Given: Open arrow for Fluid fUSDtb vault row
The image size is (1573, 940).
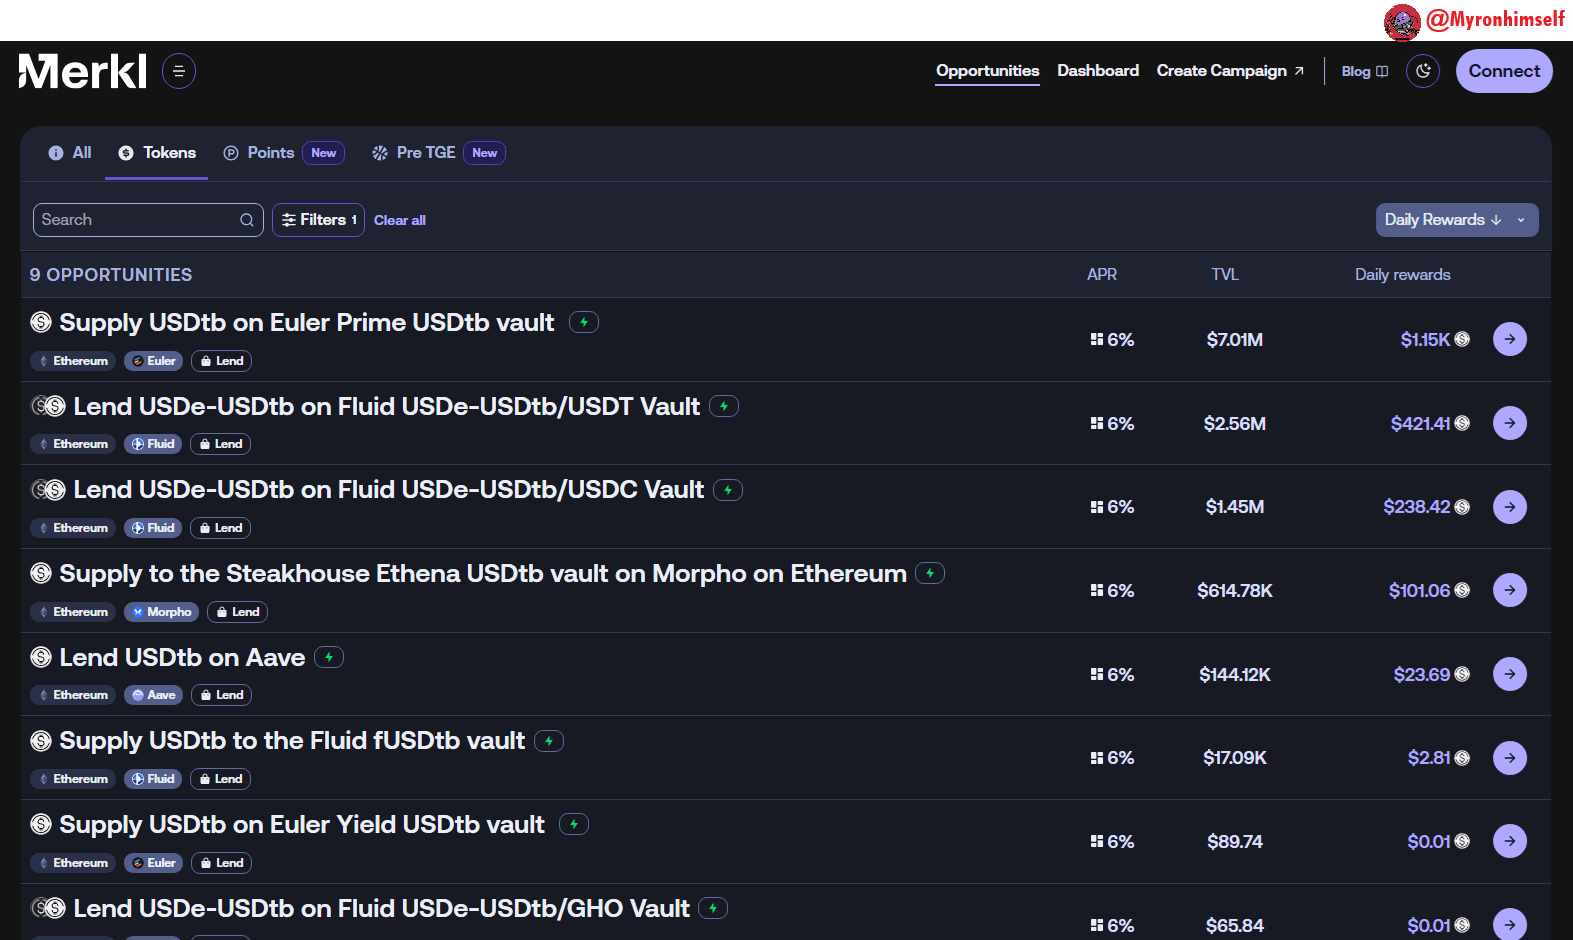Looking at the screenshot, I should tap(1510, 758).
